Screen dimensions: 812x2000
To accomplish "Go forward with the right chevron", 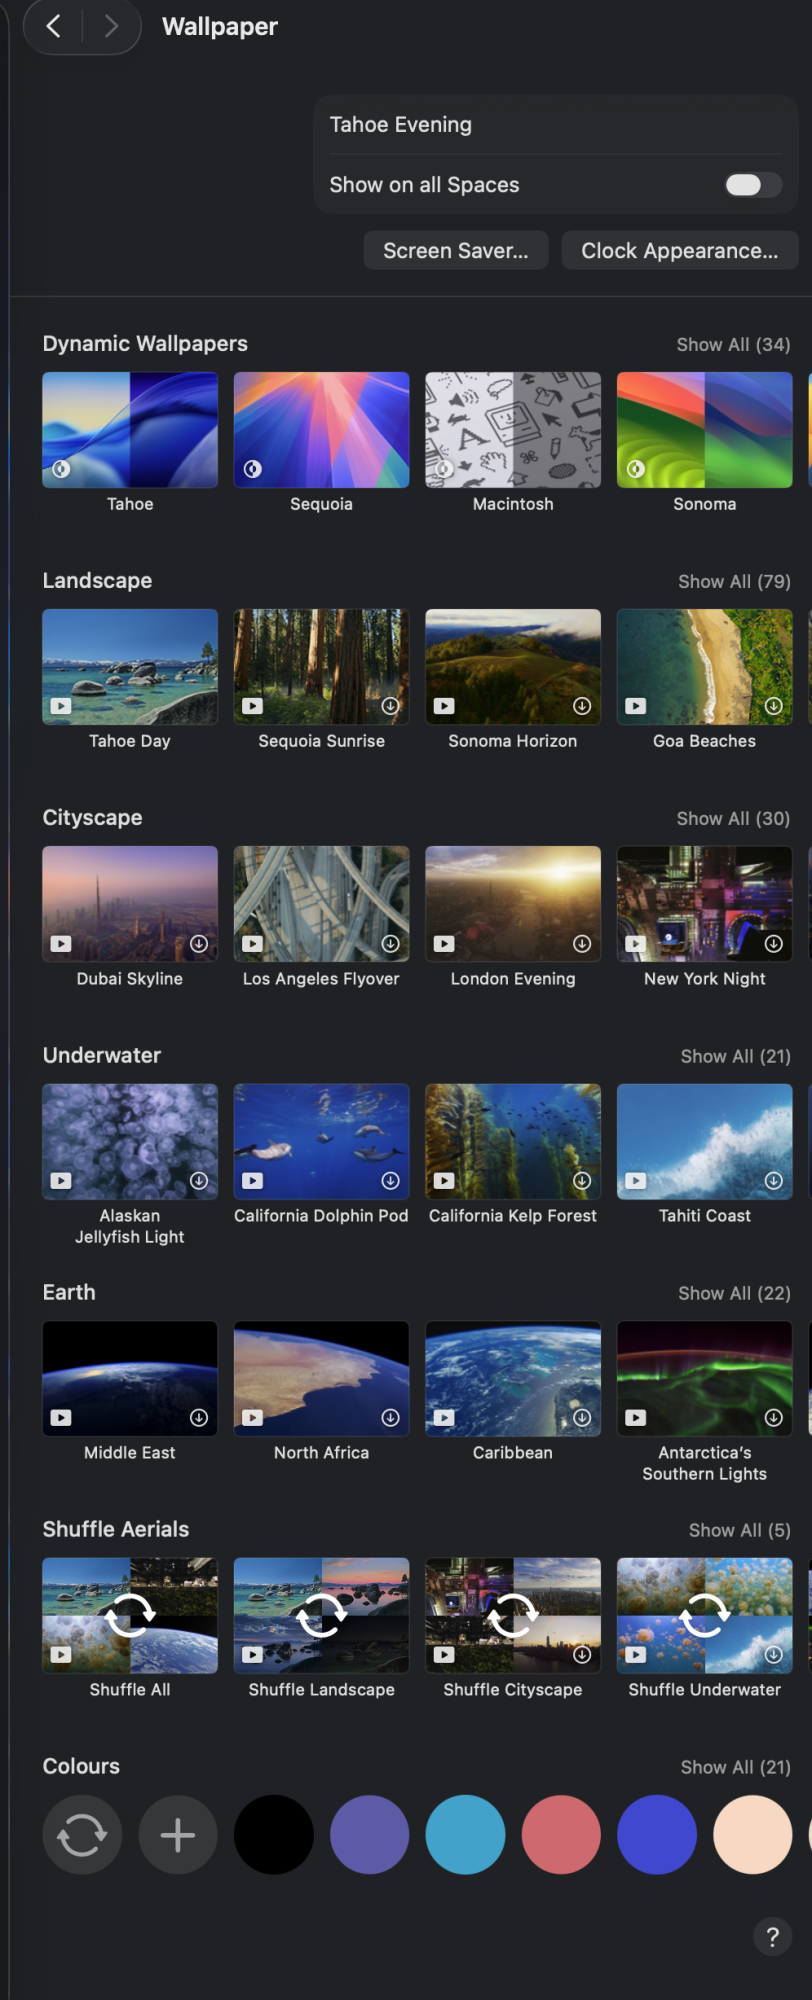I will pos(111,26).
